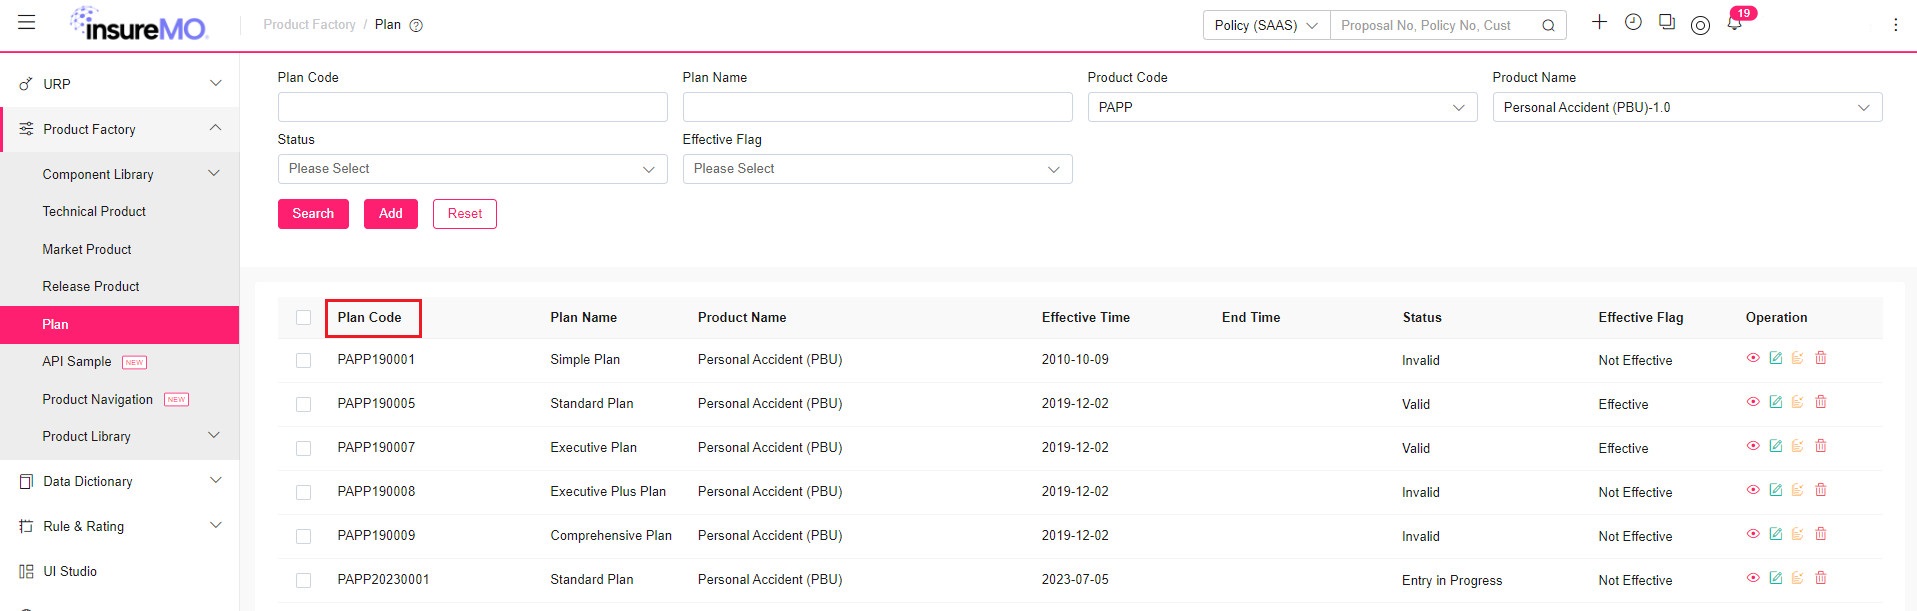Open the Product Code dropdown showing PAPP
The height and width of the screenshot is (611, 1917).
pos(1282,107)
